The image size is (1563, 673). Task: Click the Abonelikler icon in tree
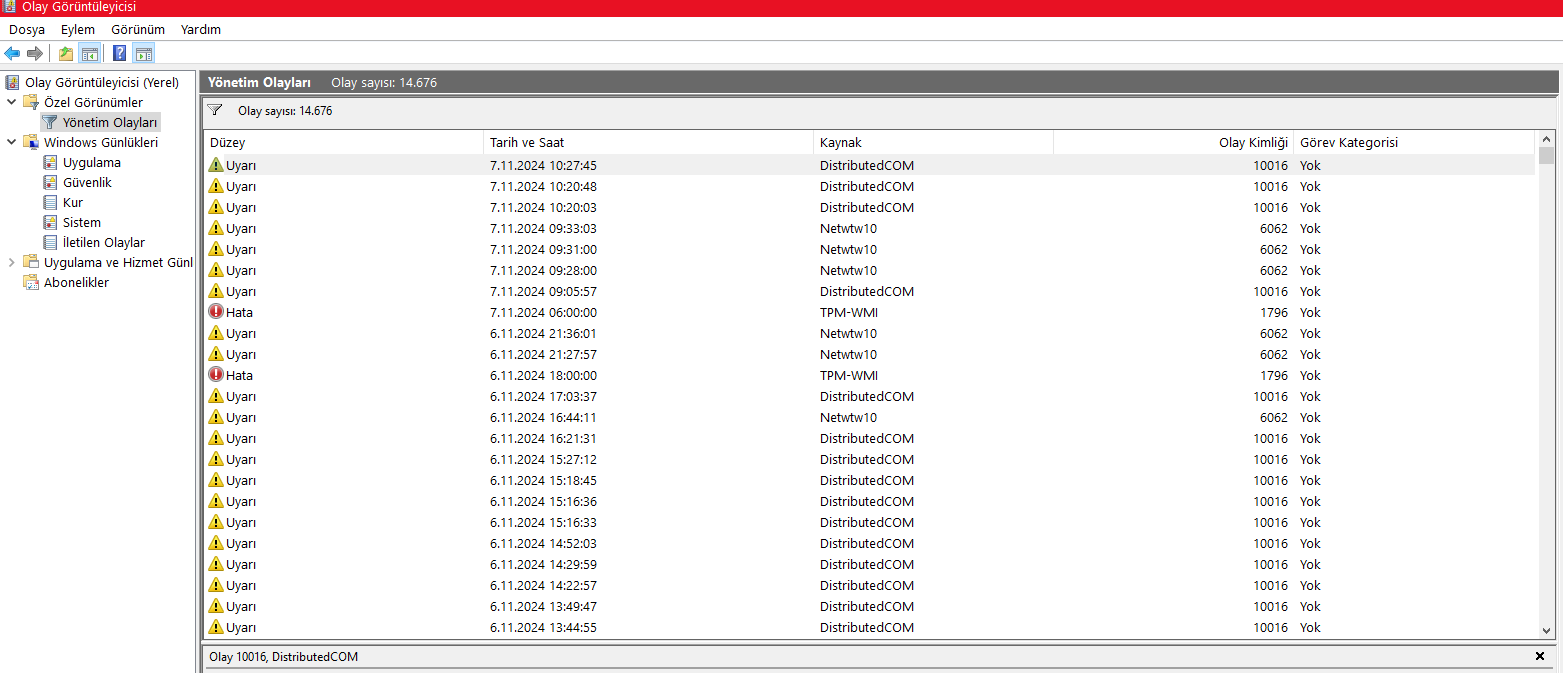click(x=32, y=282)
